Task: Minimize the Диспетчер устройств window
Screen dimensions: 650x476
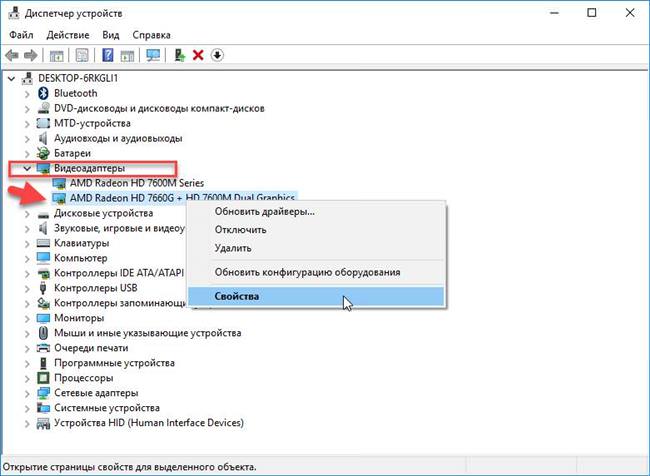Action: click(554, 13)
